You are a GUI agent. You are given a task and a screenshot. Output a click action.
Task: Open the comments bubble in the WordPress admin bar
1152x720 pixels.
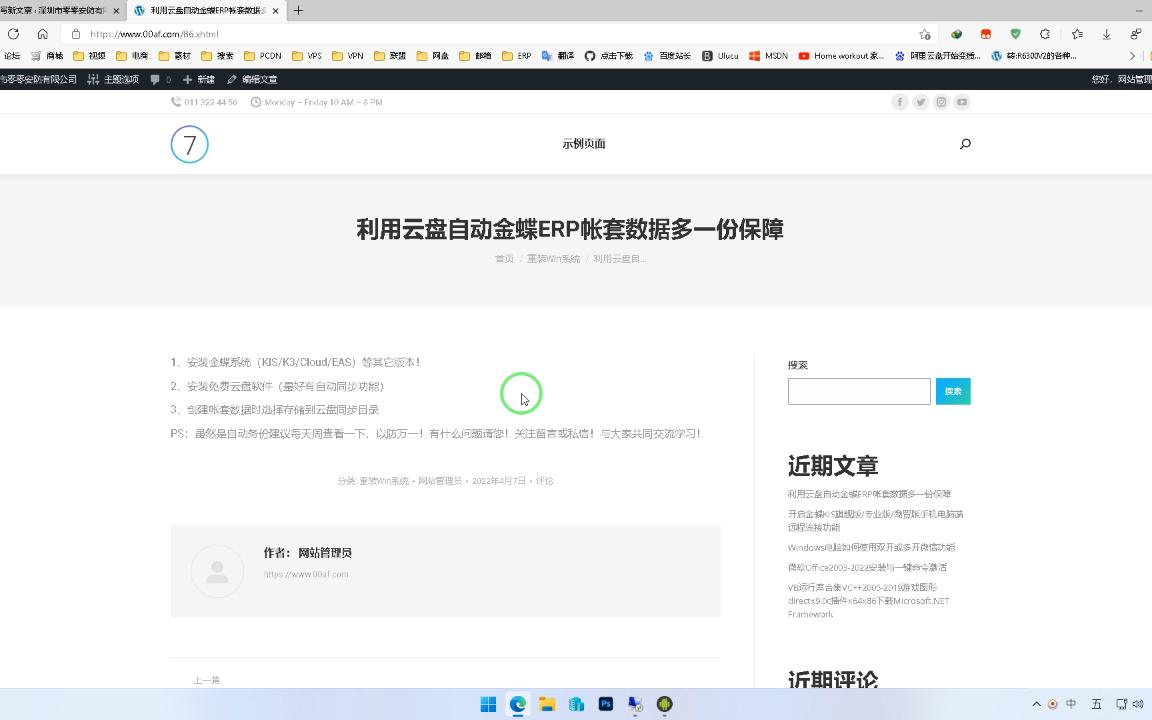155,79
